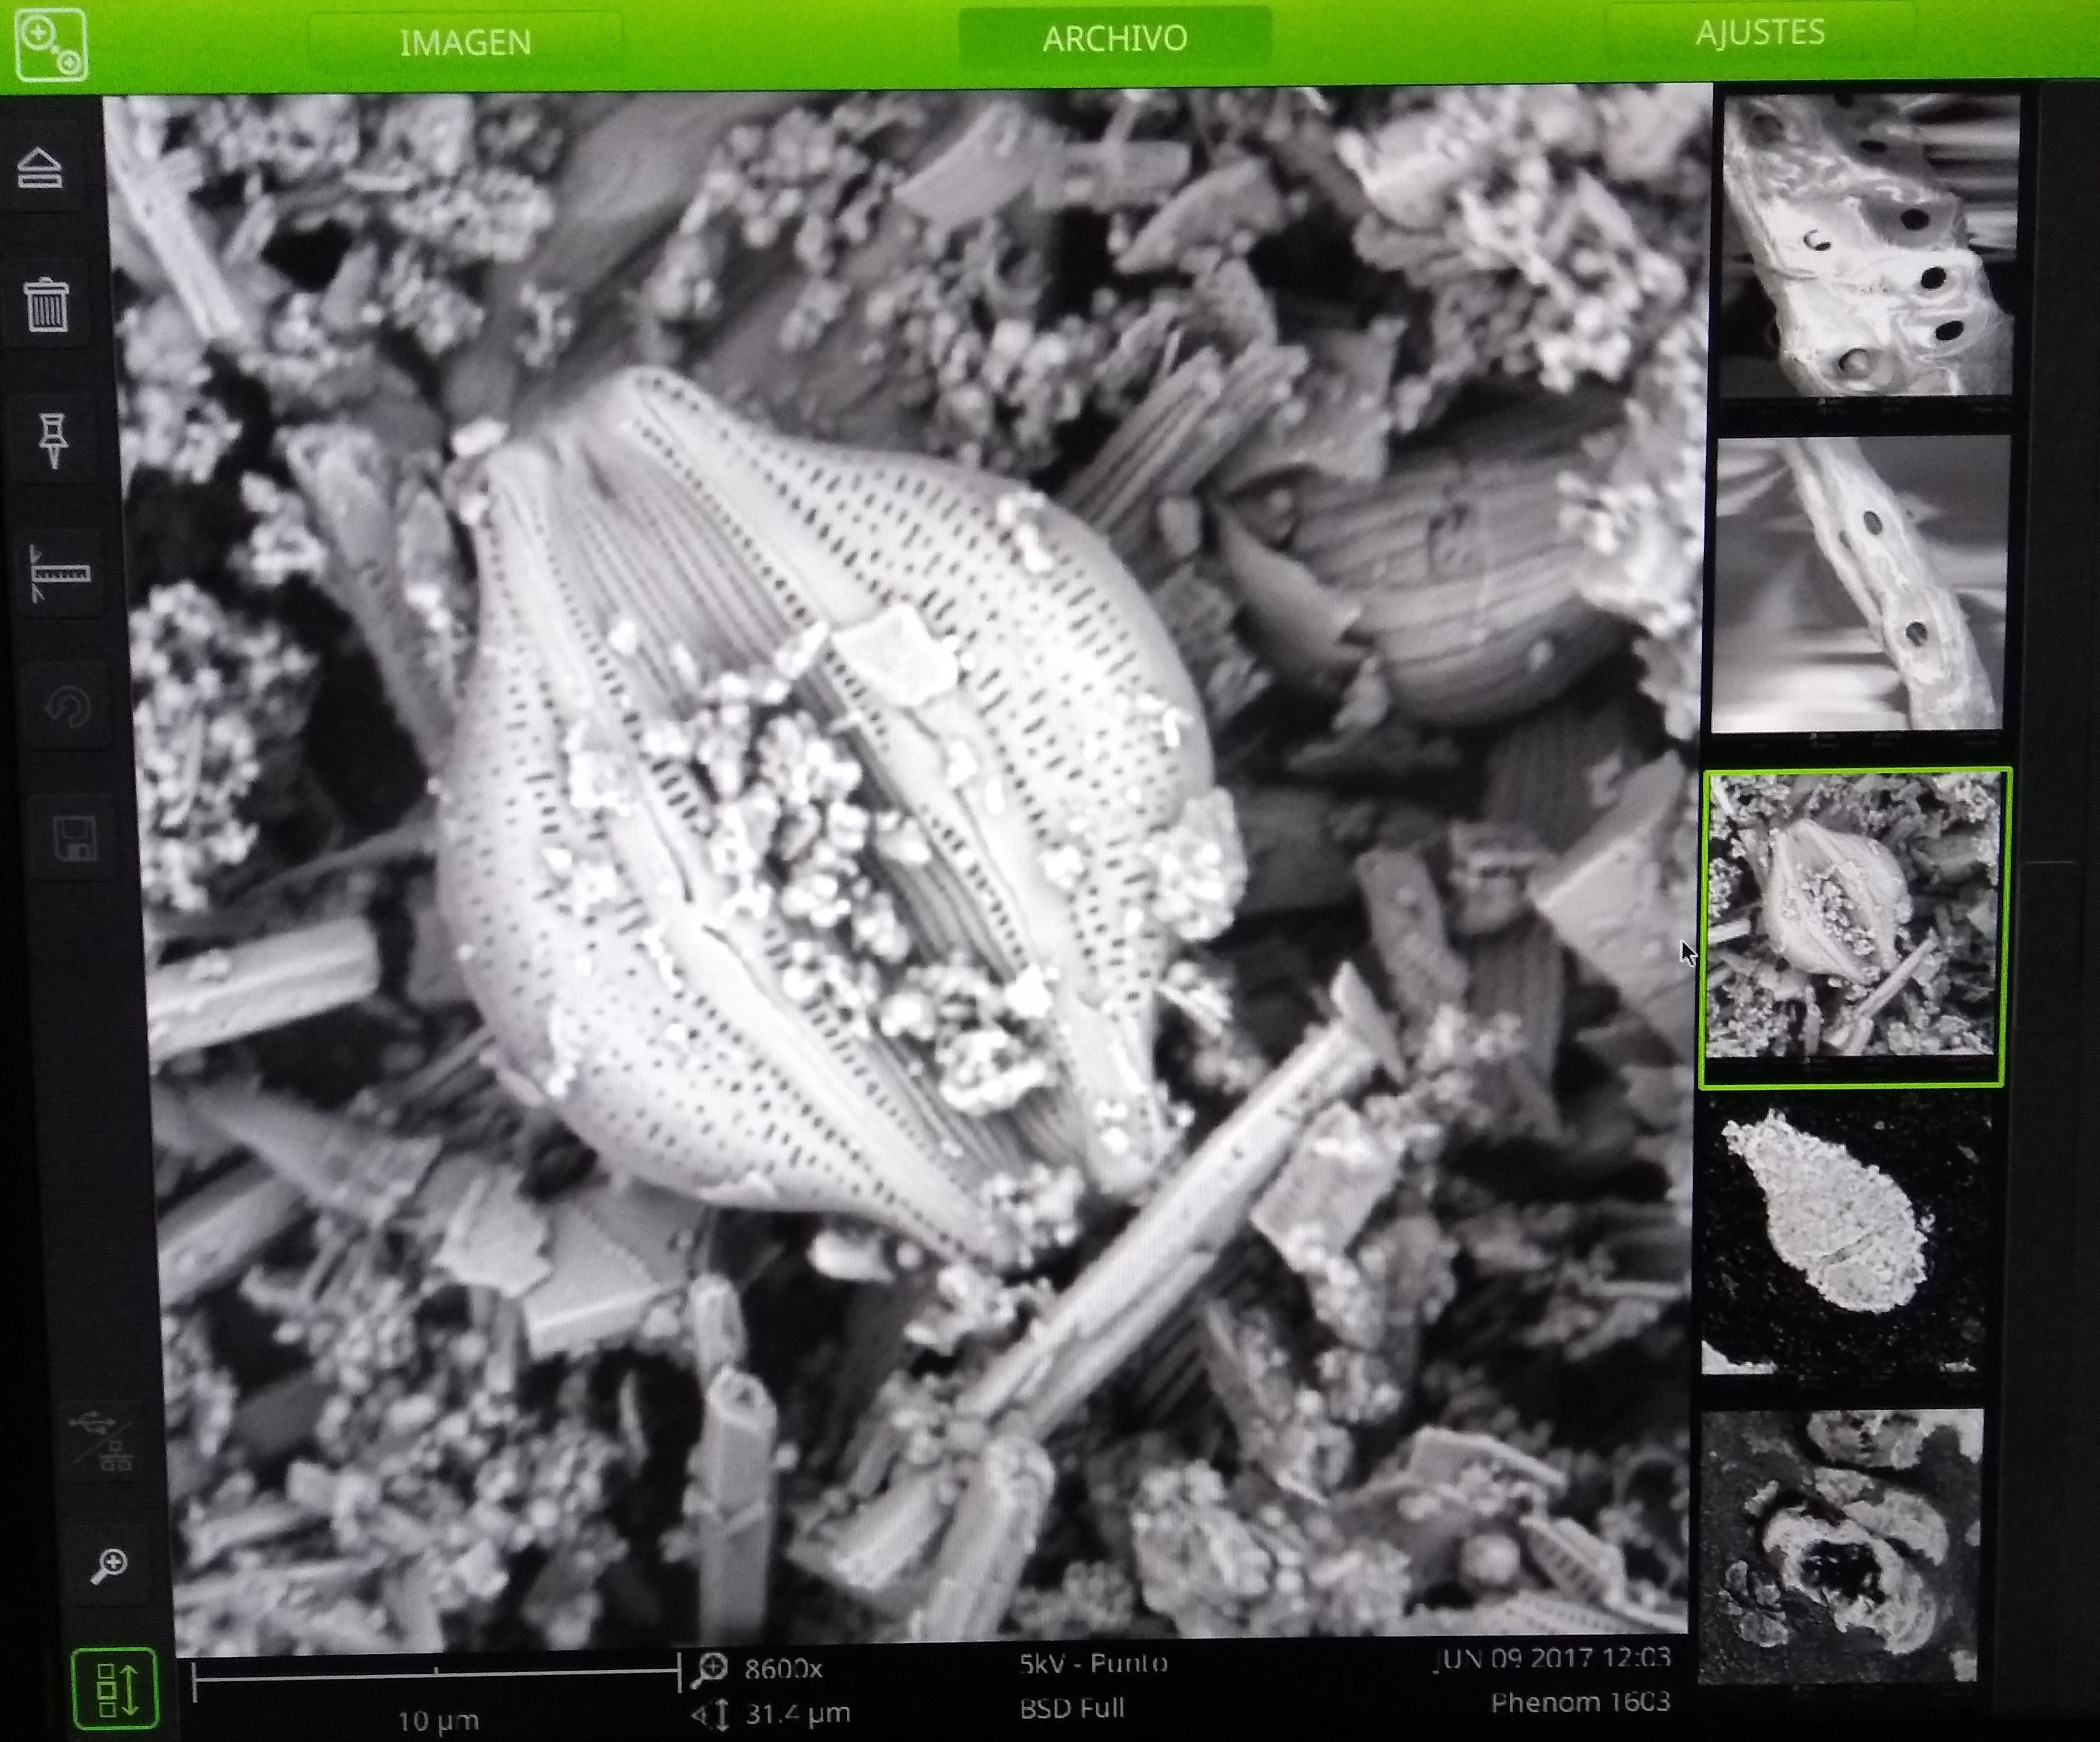Click the Phenom 1603 label
The width and height of the screenshot is (2100, 1742).
click(x=1581, y=1702)
